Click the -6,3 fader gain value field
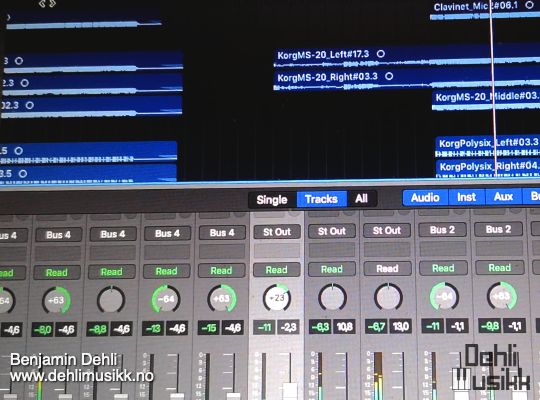The width and height of the screenshot is (540, 400). coord(320,327)
